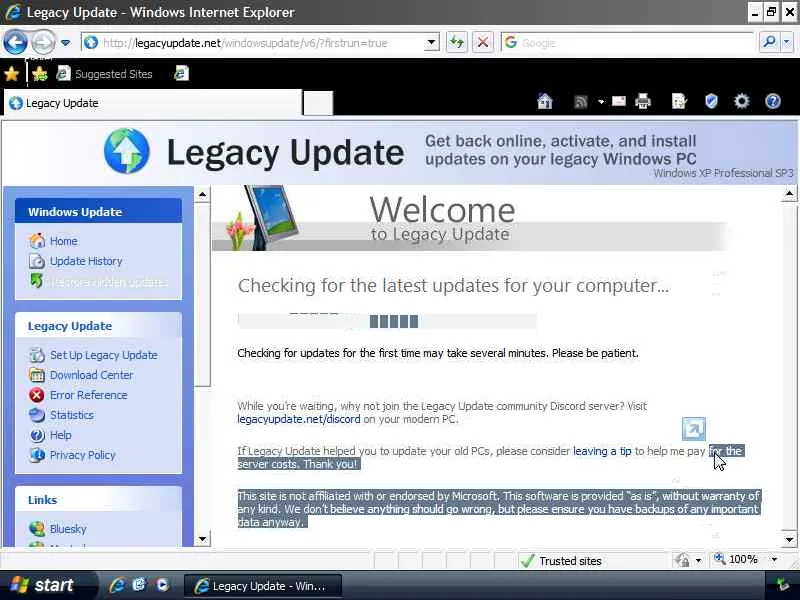The width and height of the screenshot is (800, 600).
Task: Click Restore hidden updates sidebar item
Action: click(x=107, y=282)
